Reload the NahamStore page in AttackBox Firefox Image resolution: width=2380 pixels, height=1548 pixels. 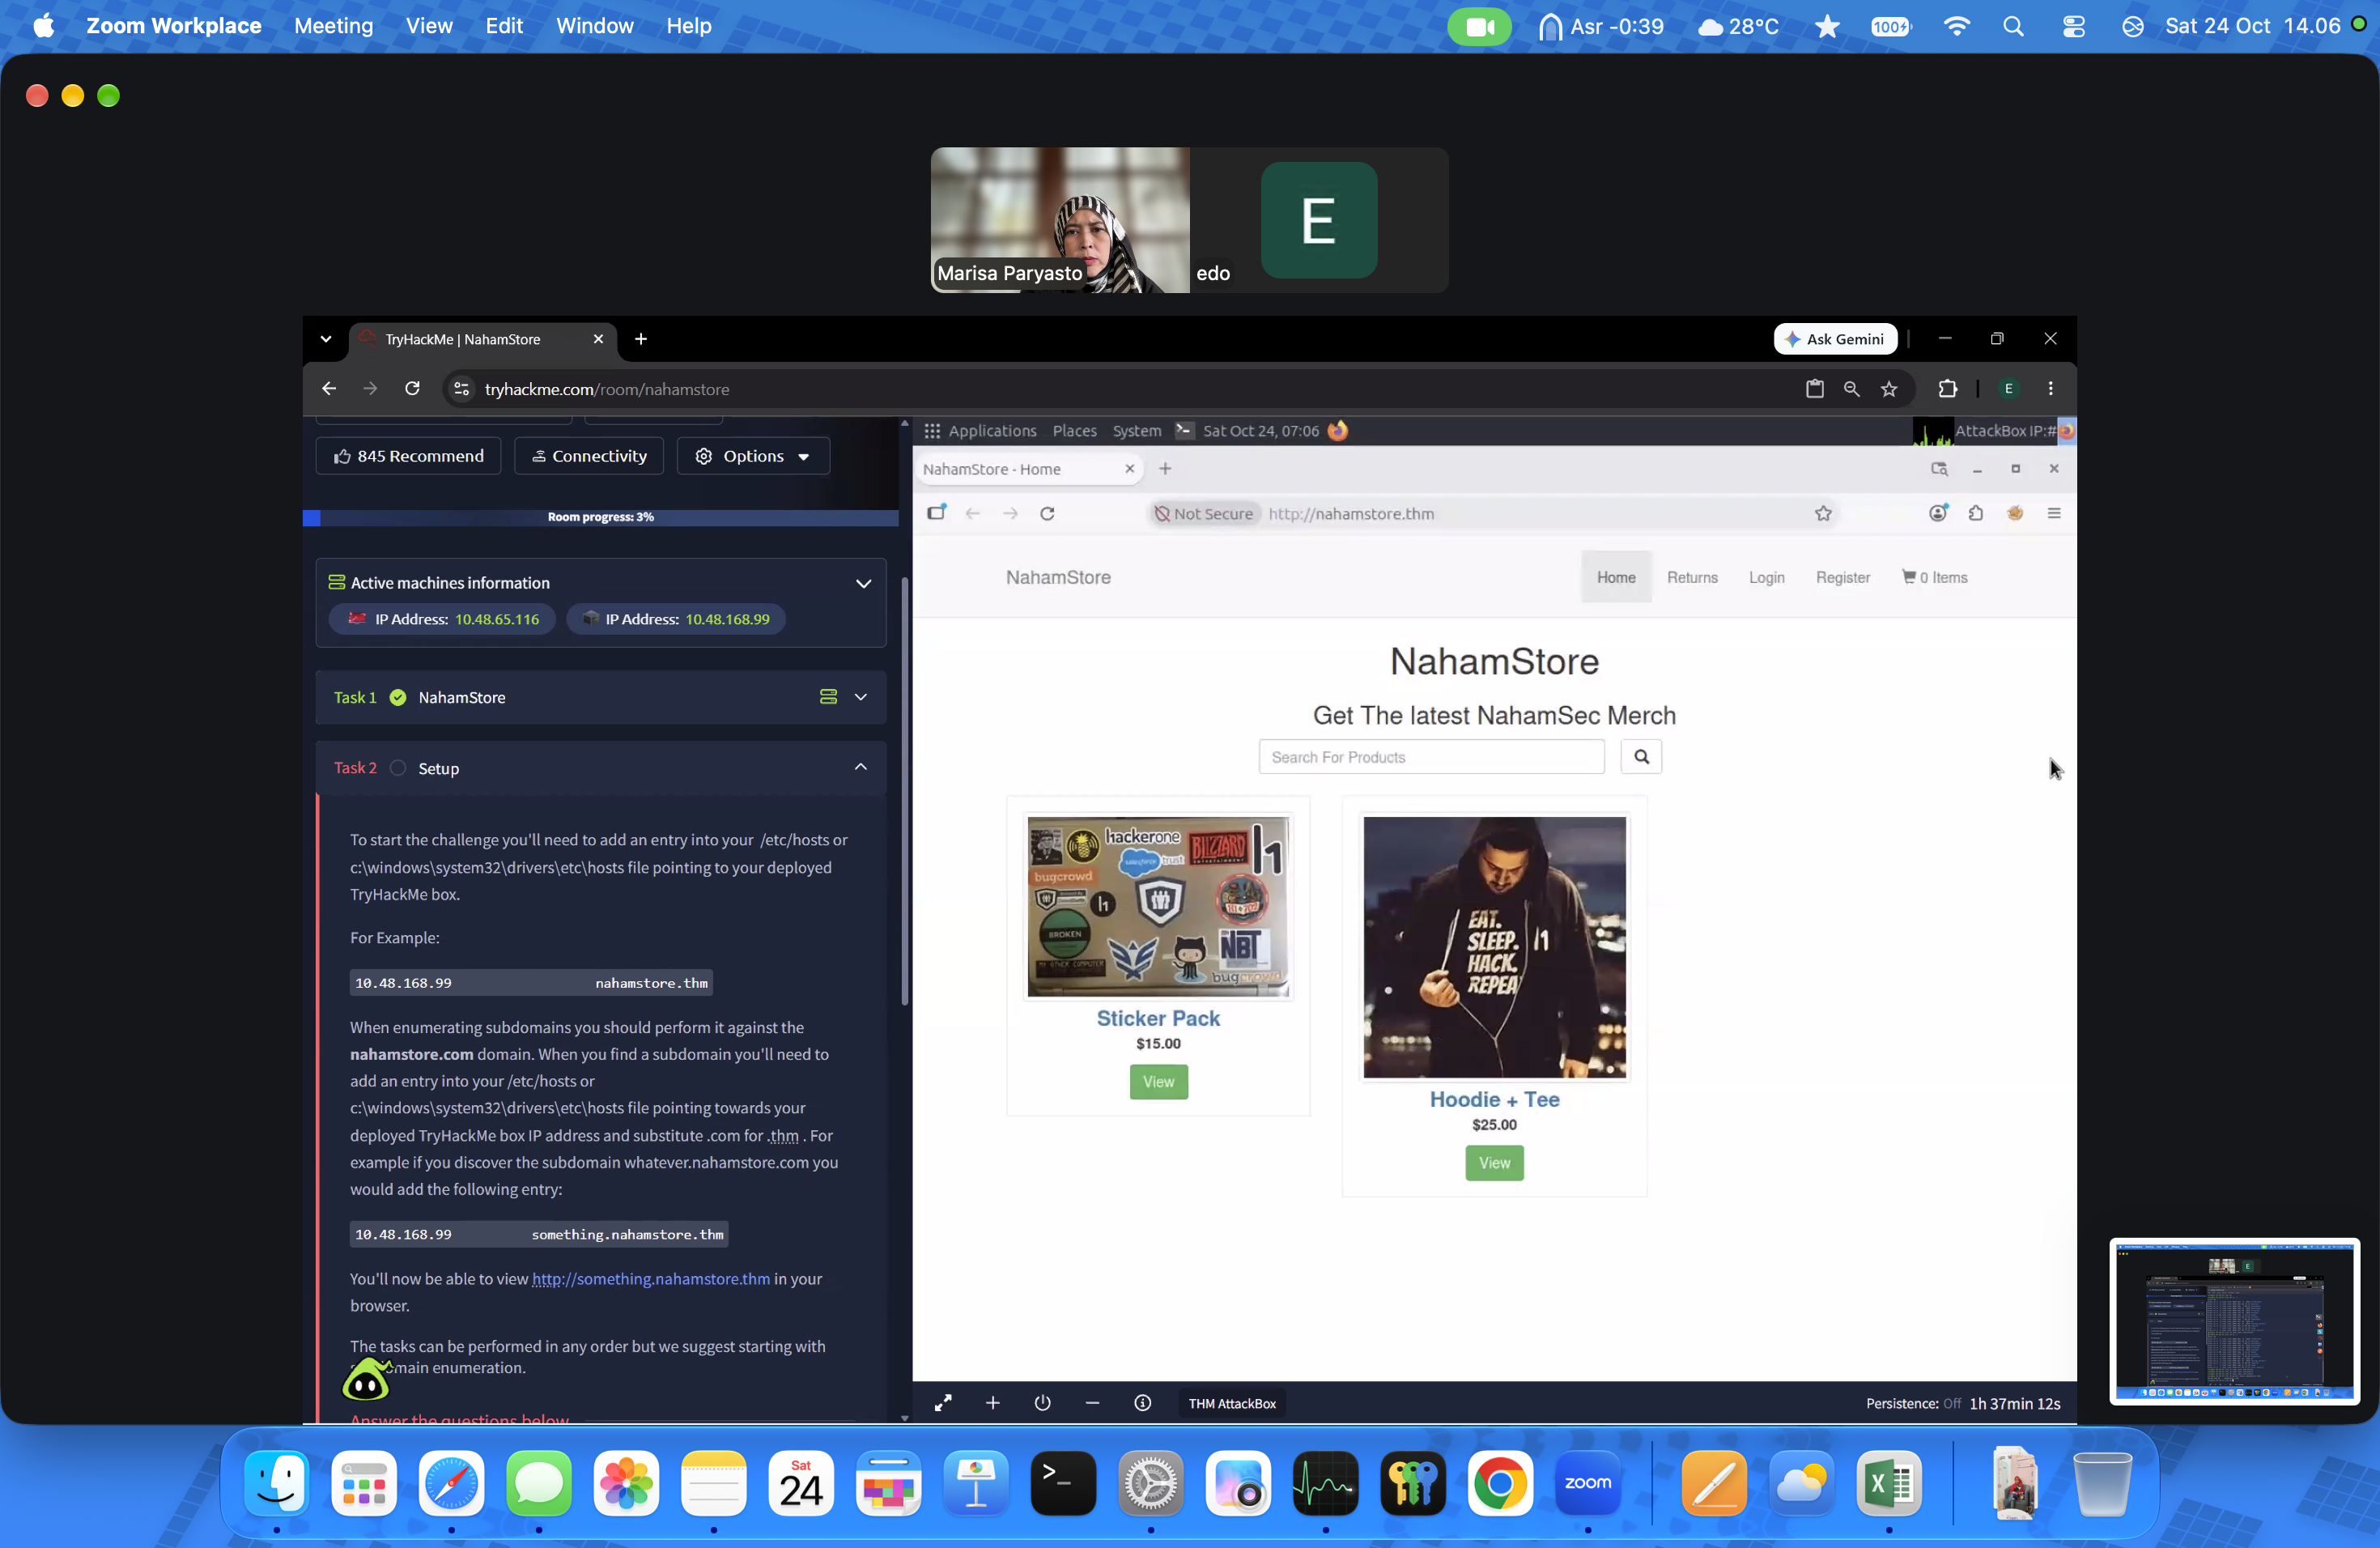point(1047,513)
